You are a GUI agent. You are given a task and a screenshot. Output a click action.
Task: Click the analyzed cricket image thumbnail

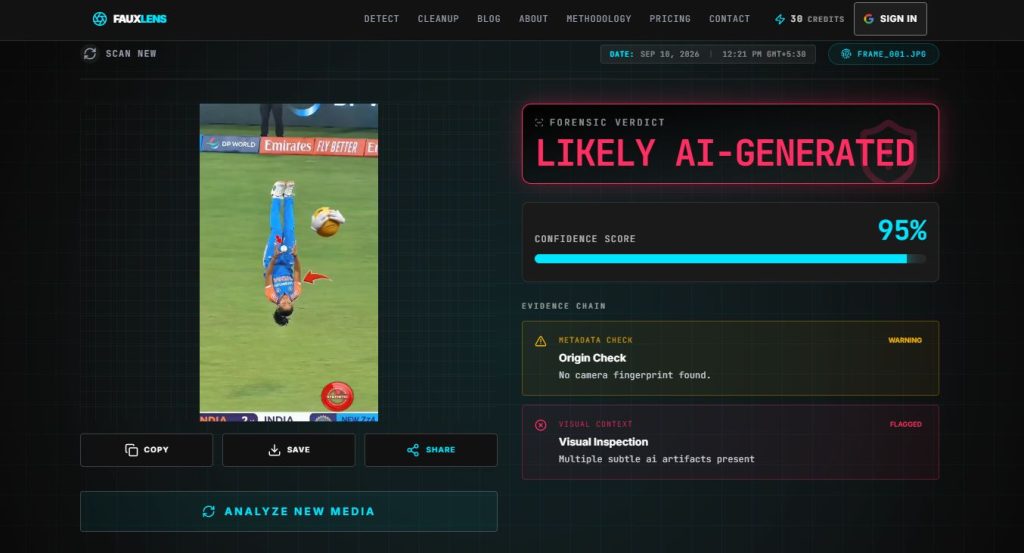point(289,262)
